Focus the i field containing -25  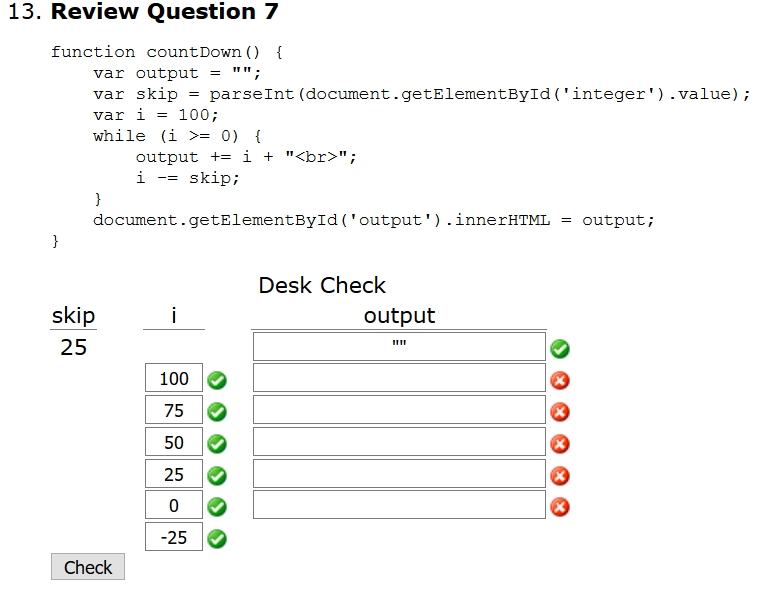coord(174,538)
